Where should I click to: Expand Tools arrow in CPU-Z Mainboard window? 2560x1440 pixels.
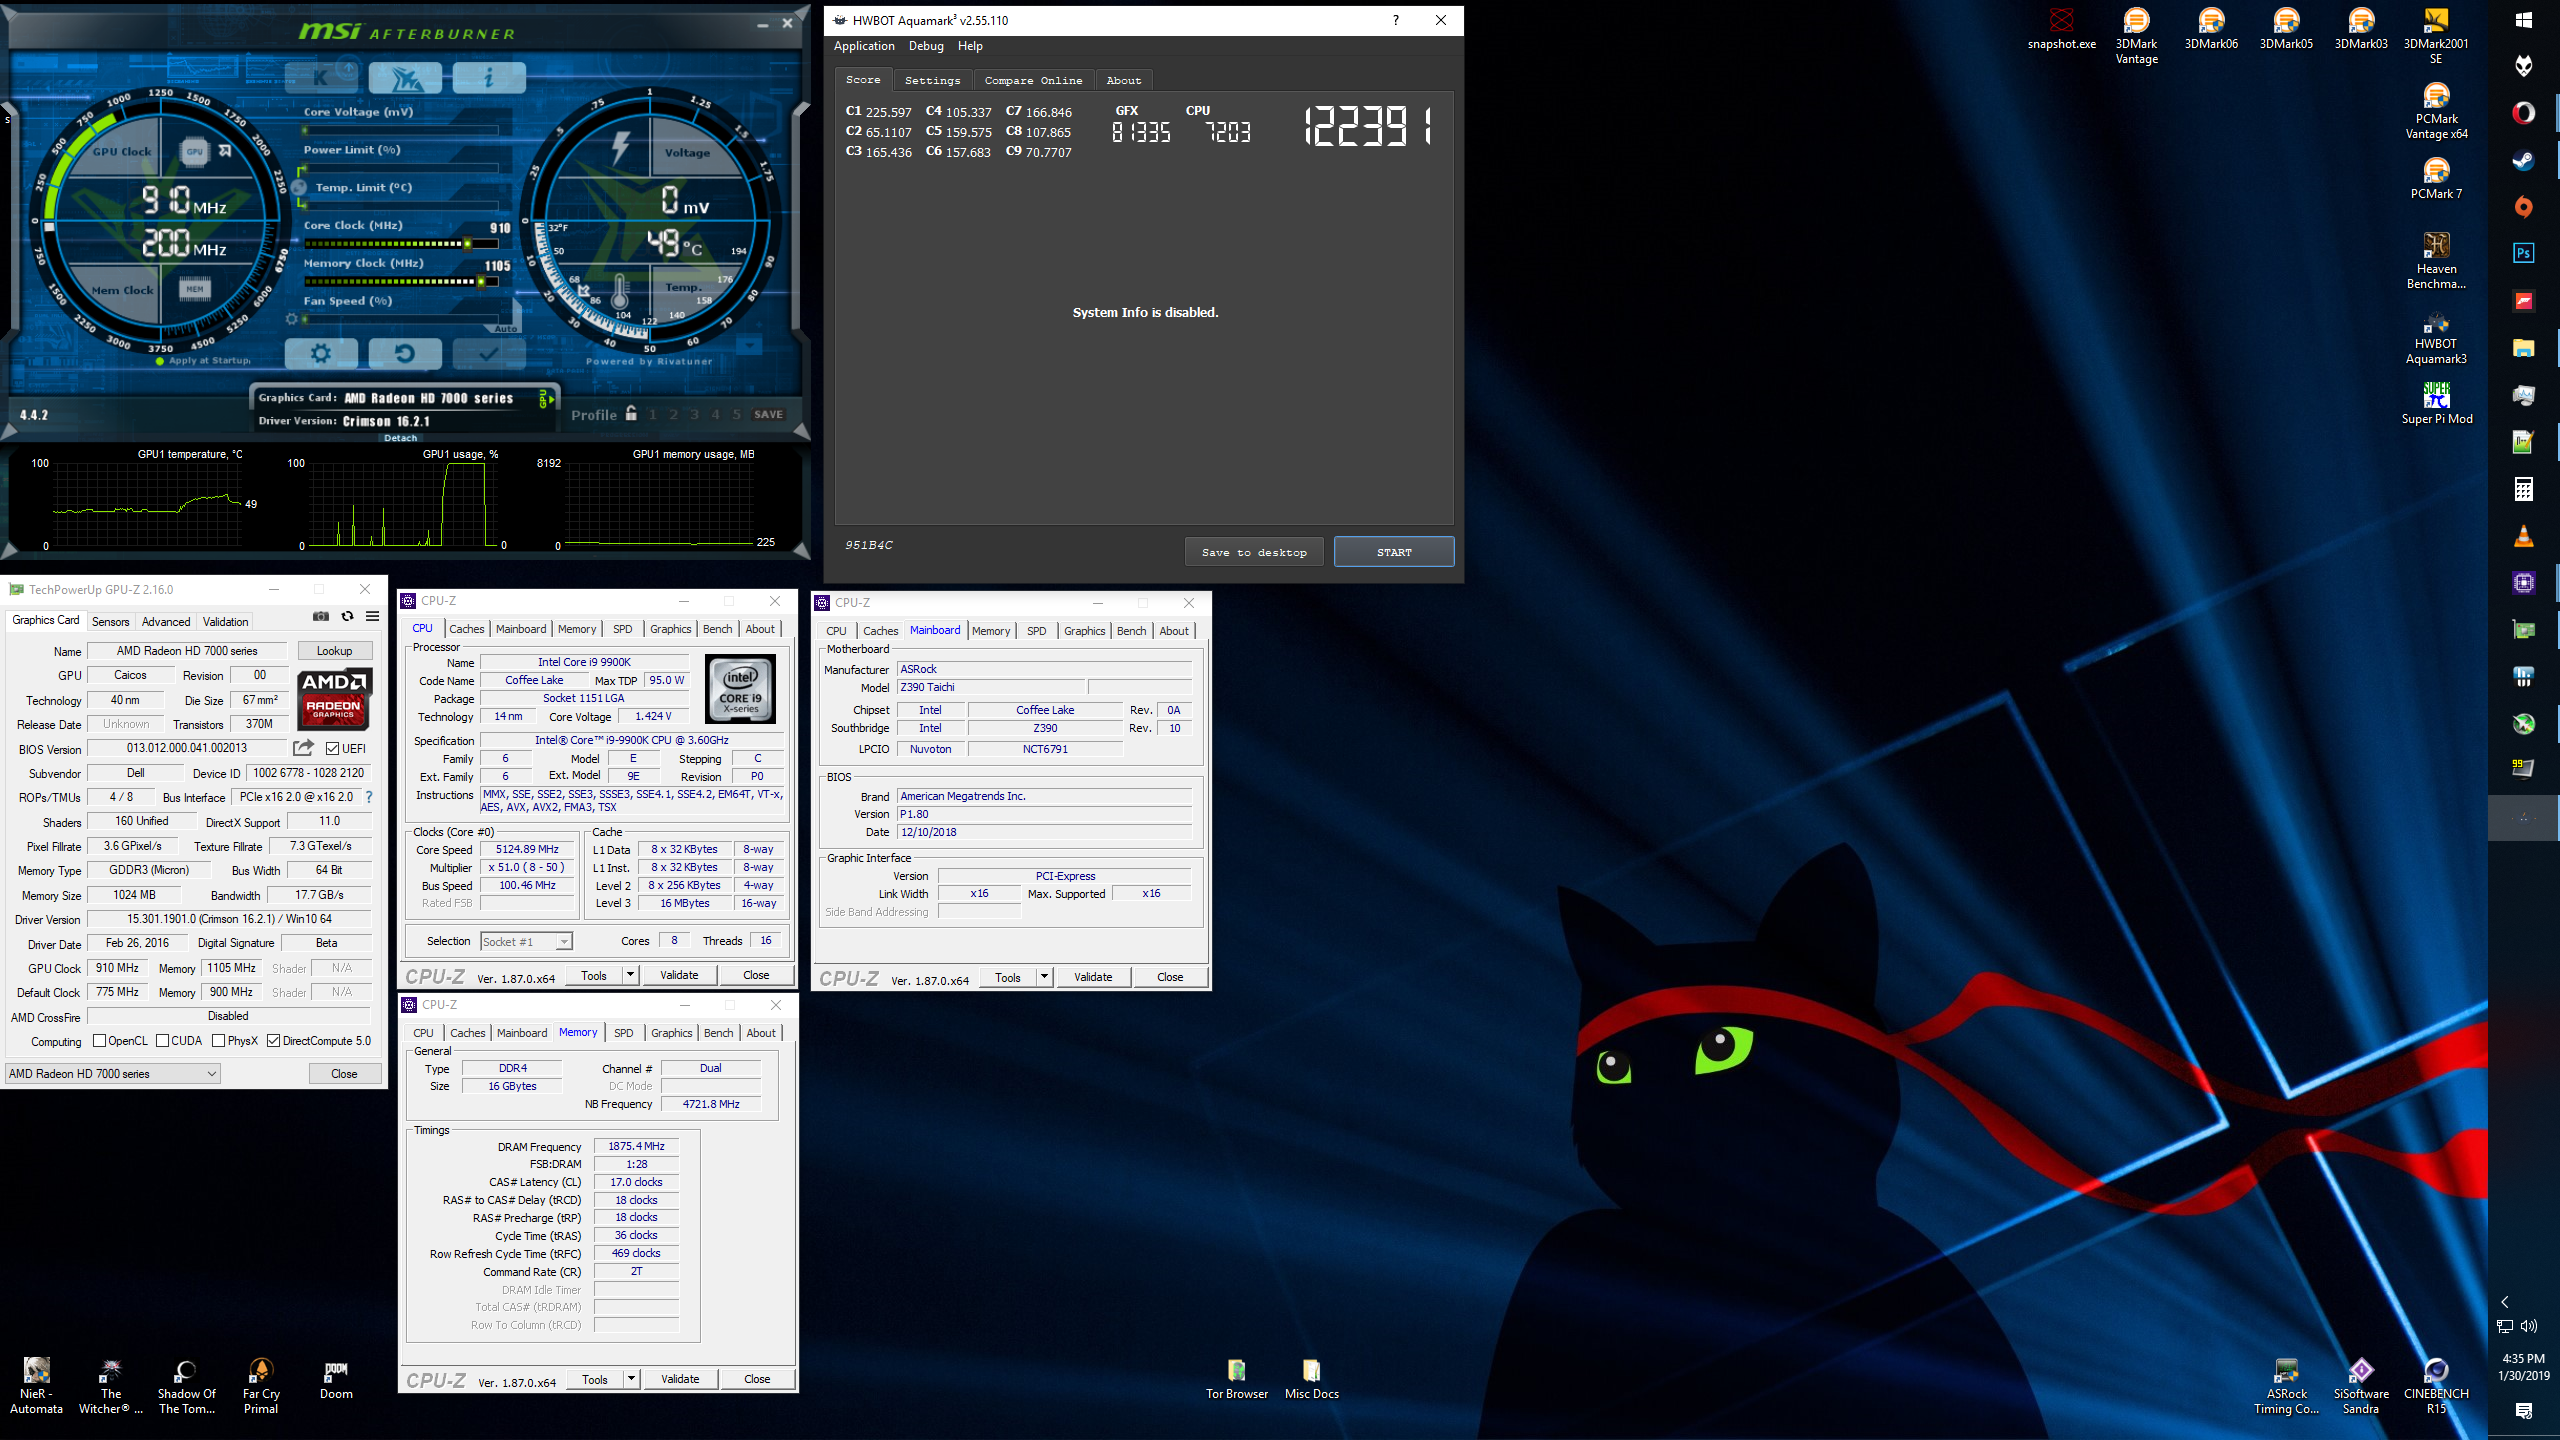pyautogui.click(x=1044, y=977)
